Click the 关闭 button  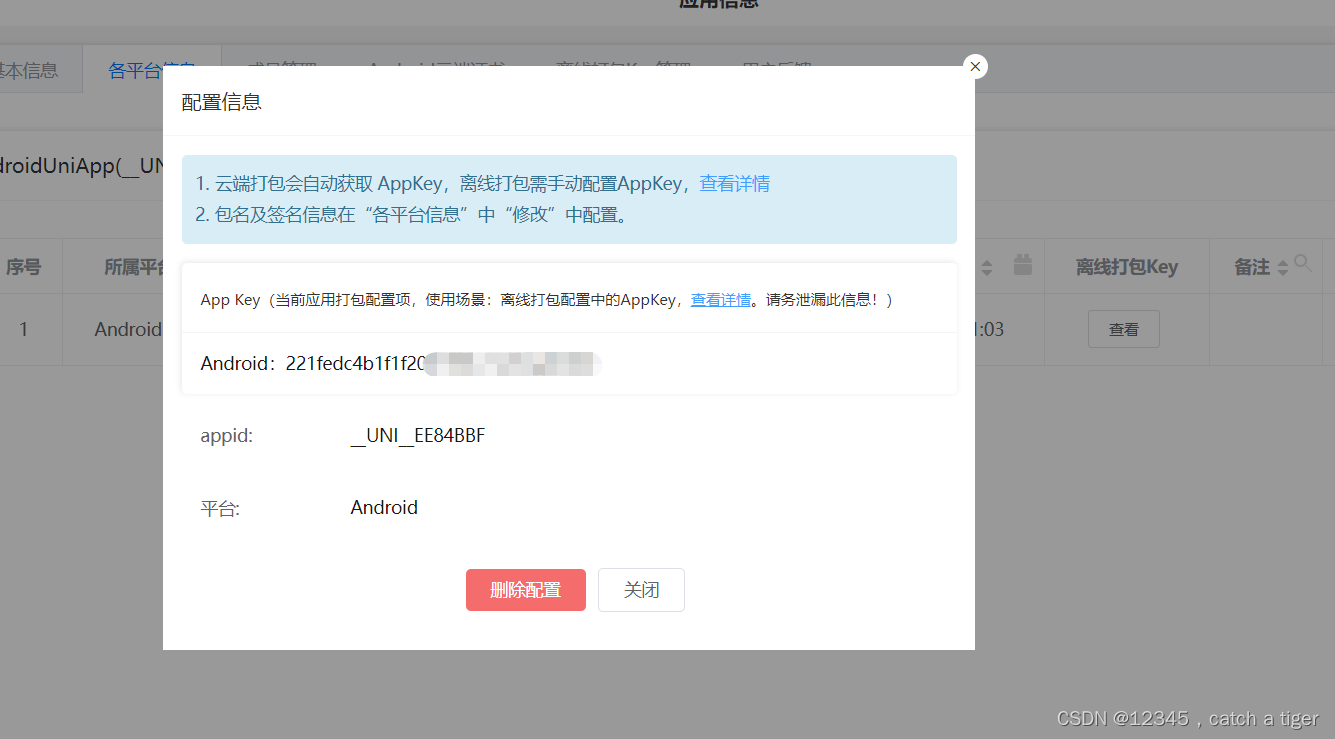pos(641,590)
